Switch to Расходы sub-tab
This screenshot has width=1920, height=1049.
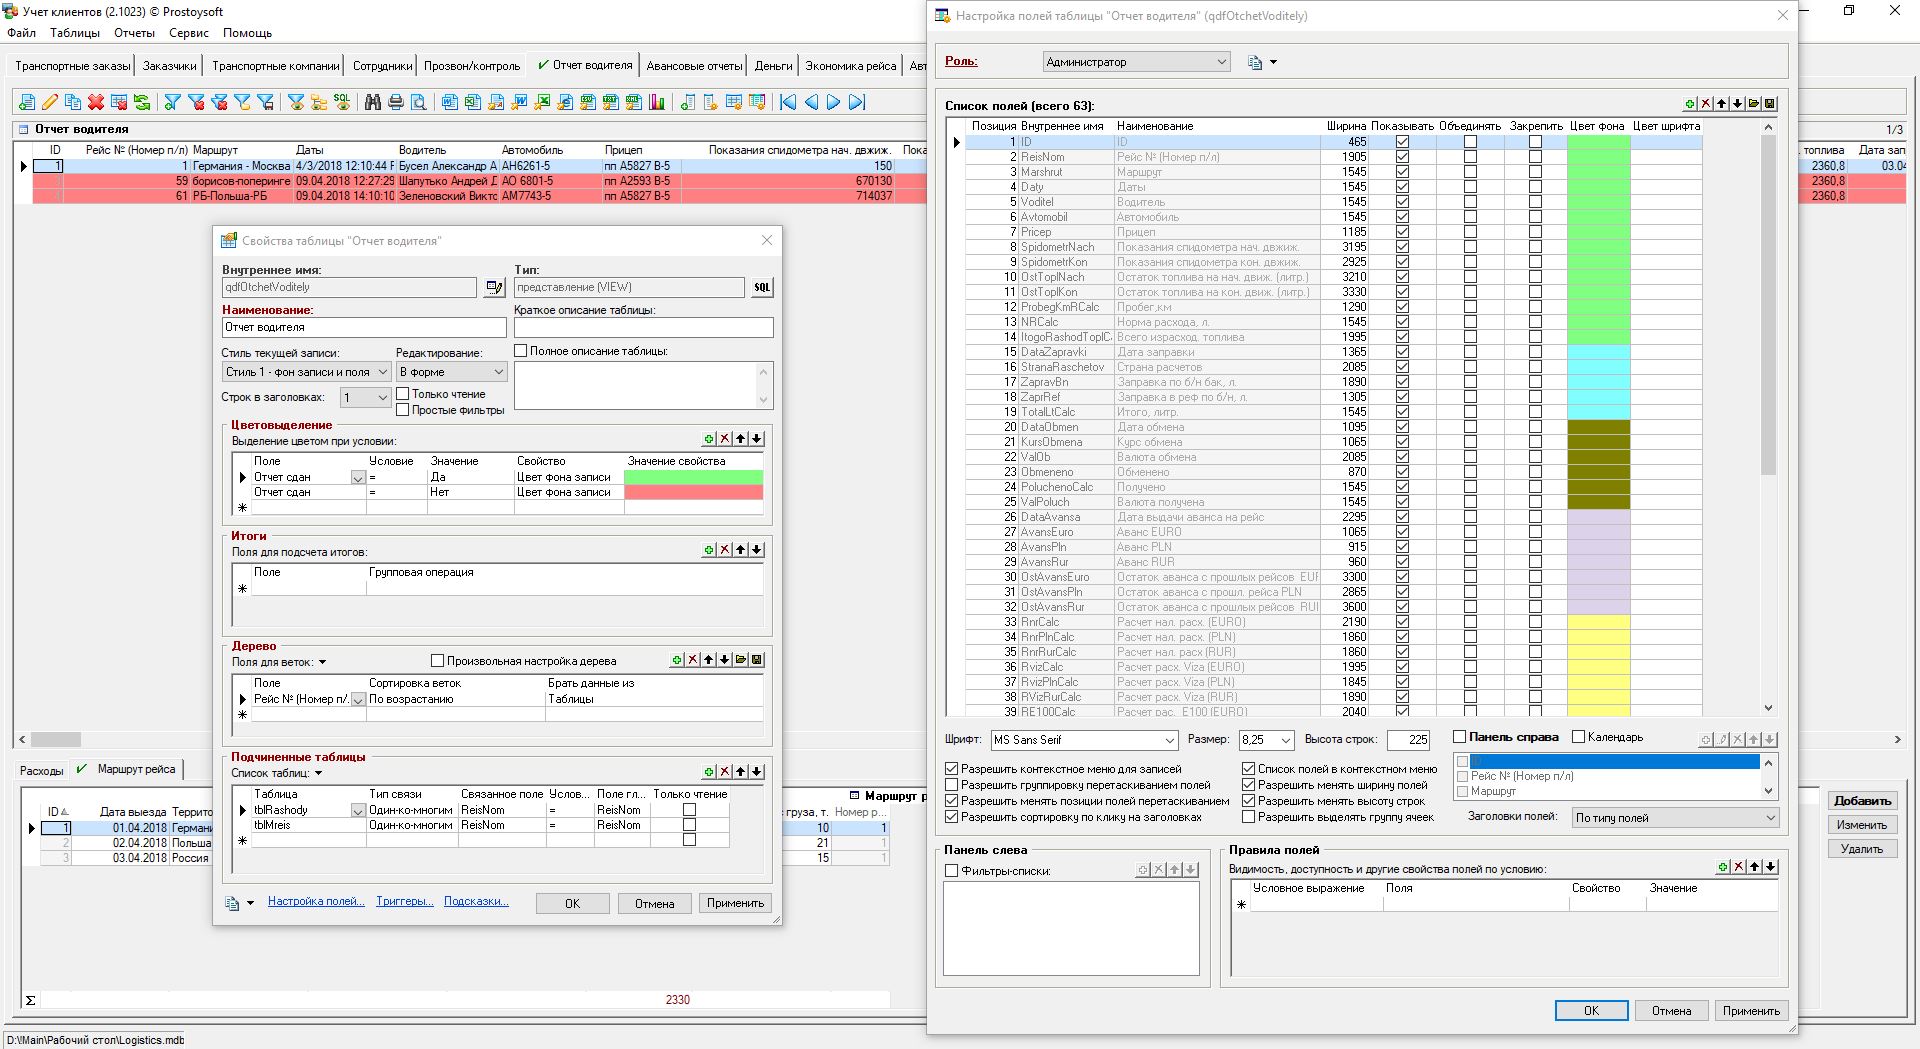(42, 771)
